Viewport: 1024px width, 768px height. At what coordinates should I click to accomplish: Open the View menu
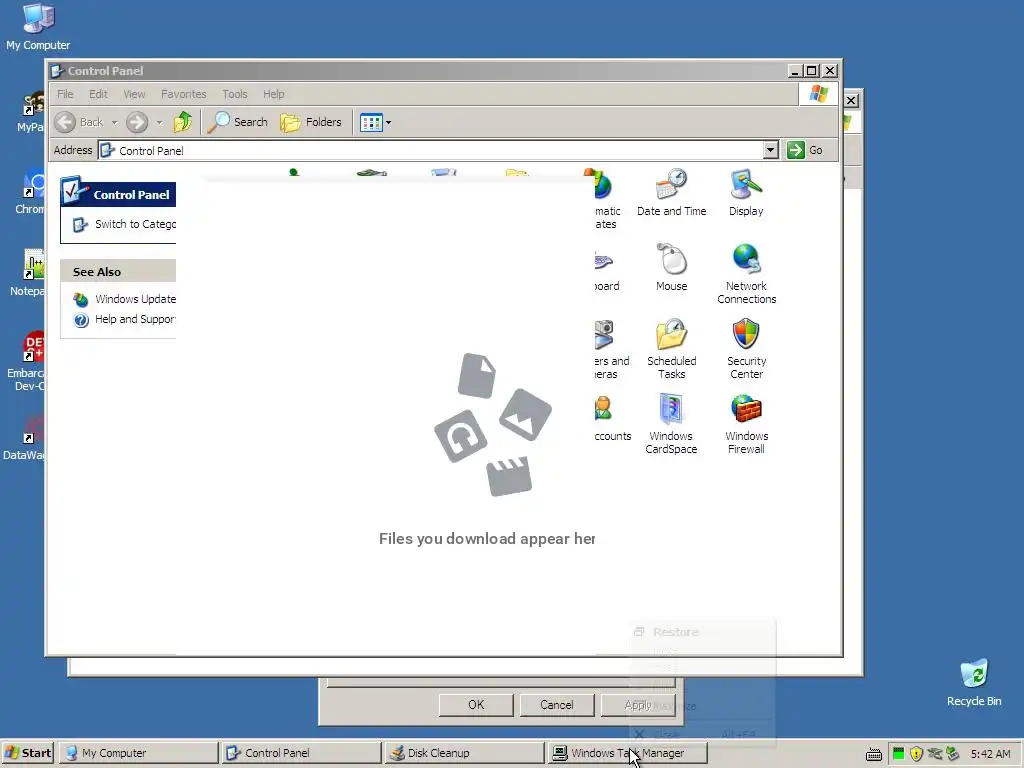point(135,94)
